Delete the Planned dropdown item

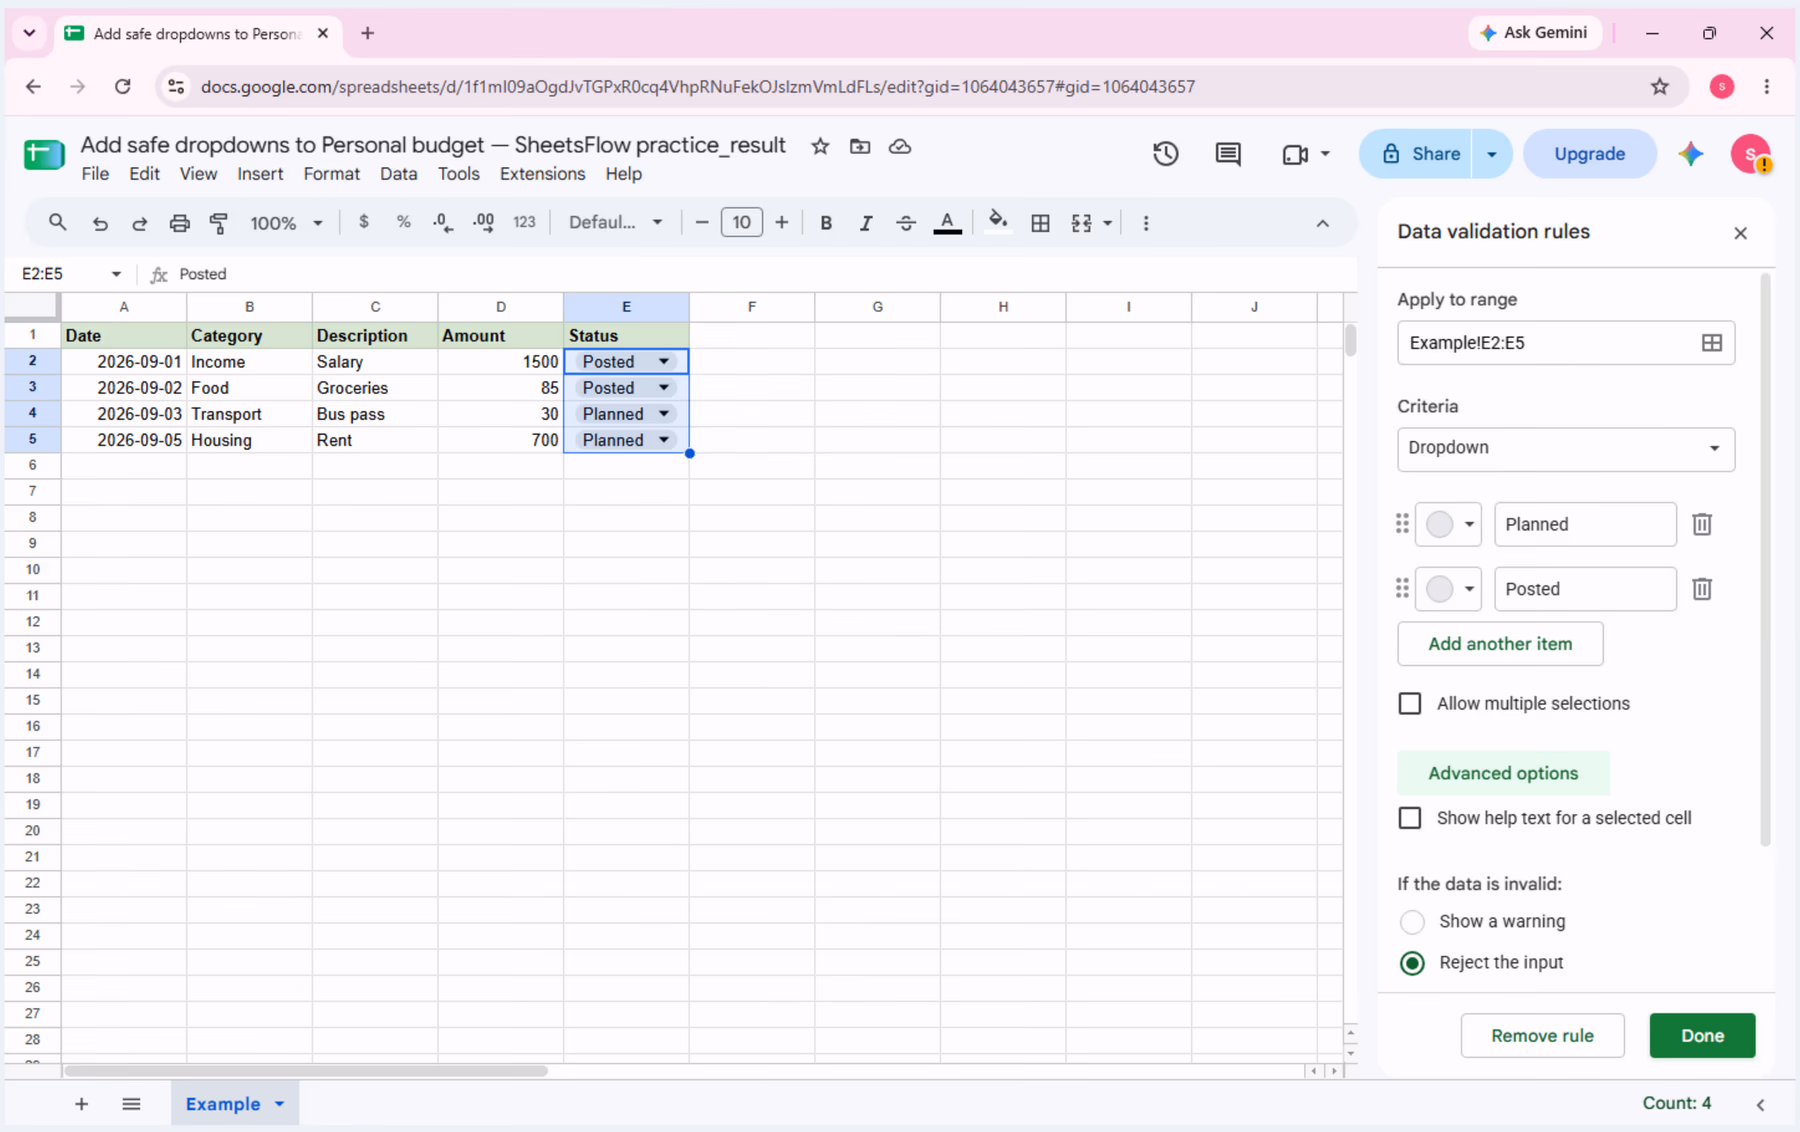[x=1702, y=524]
